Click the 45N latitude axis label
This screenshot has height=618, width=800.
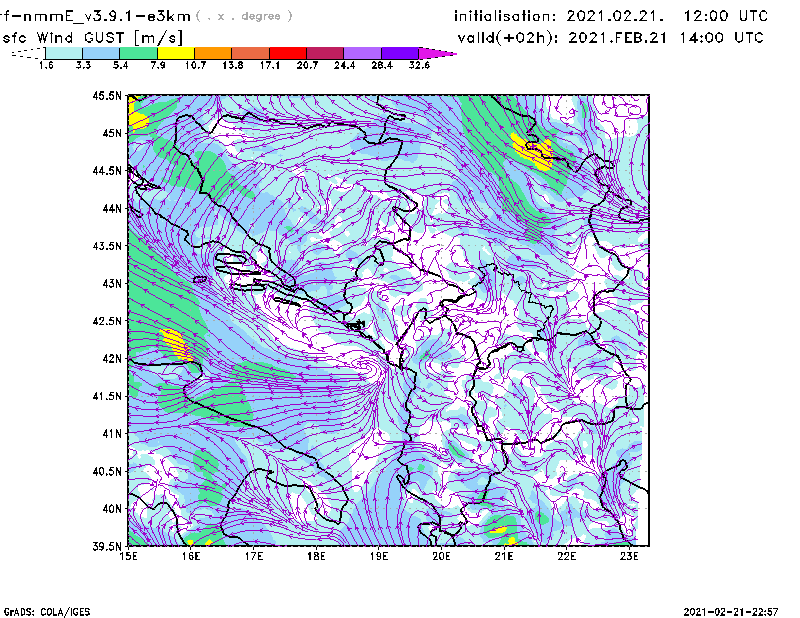(112, 133)
